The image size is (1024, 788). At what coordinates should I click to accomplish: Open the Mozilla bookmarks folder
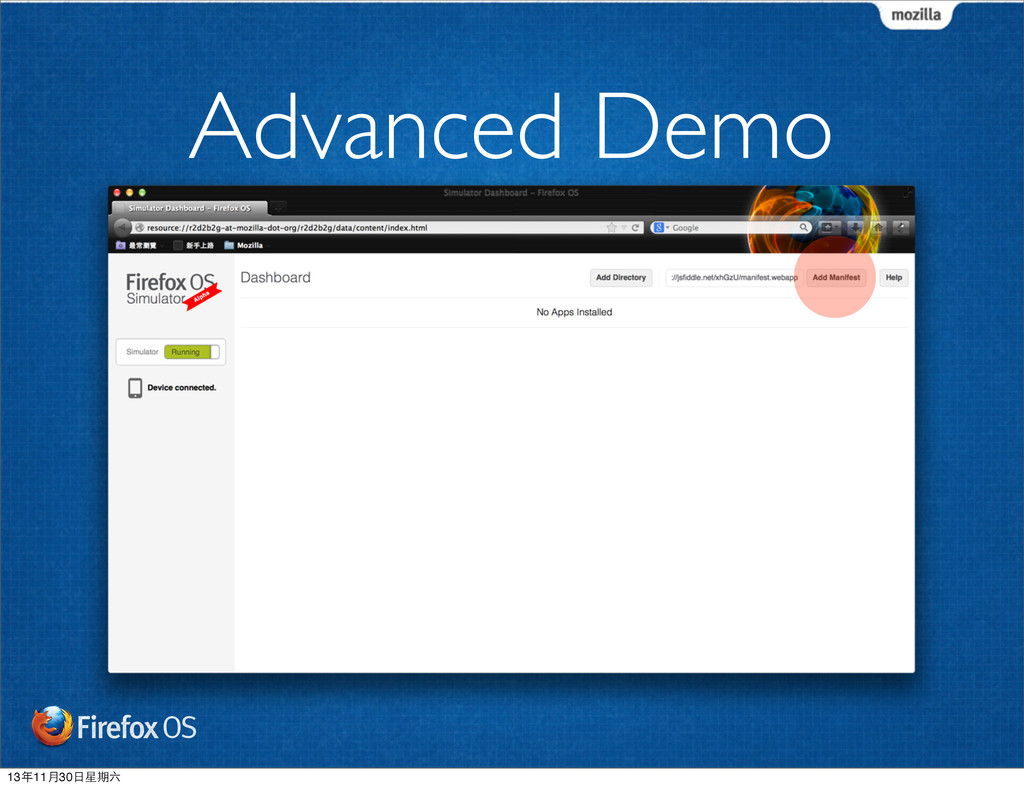244,245
